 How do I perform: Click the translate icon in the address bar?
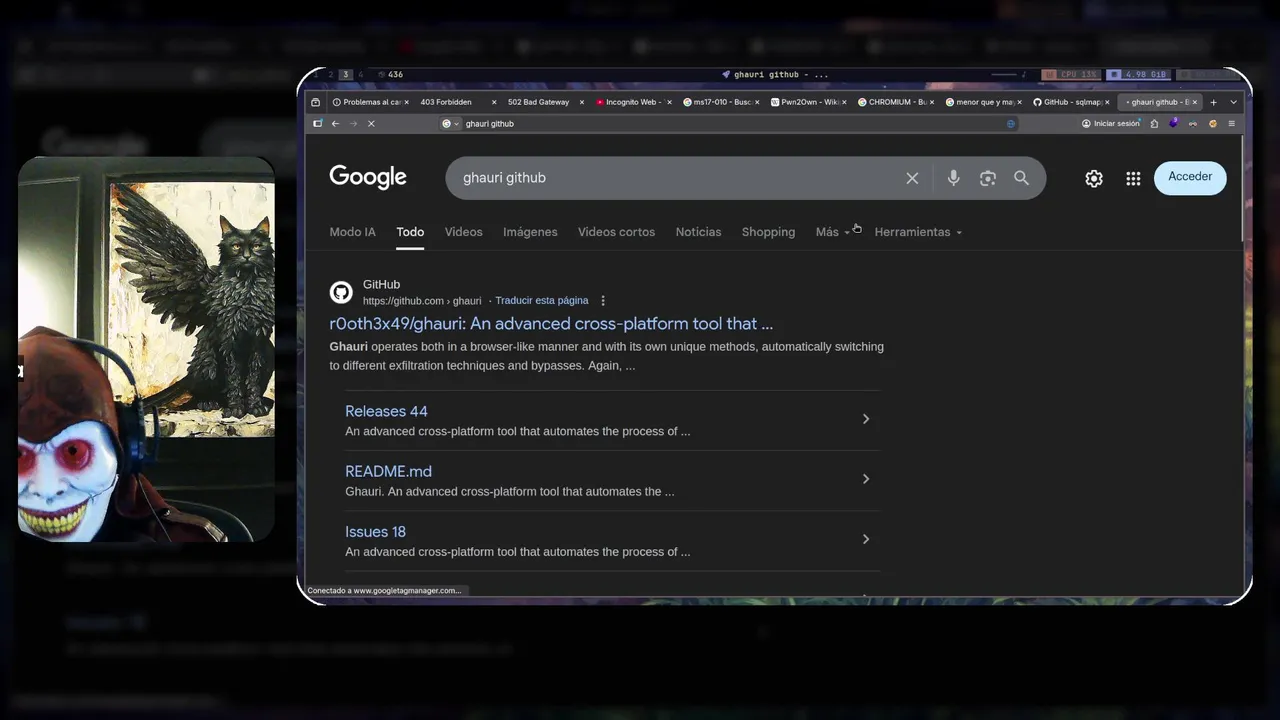point(1011,124)
